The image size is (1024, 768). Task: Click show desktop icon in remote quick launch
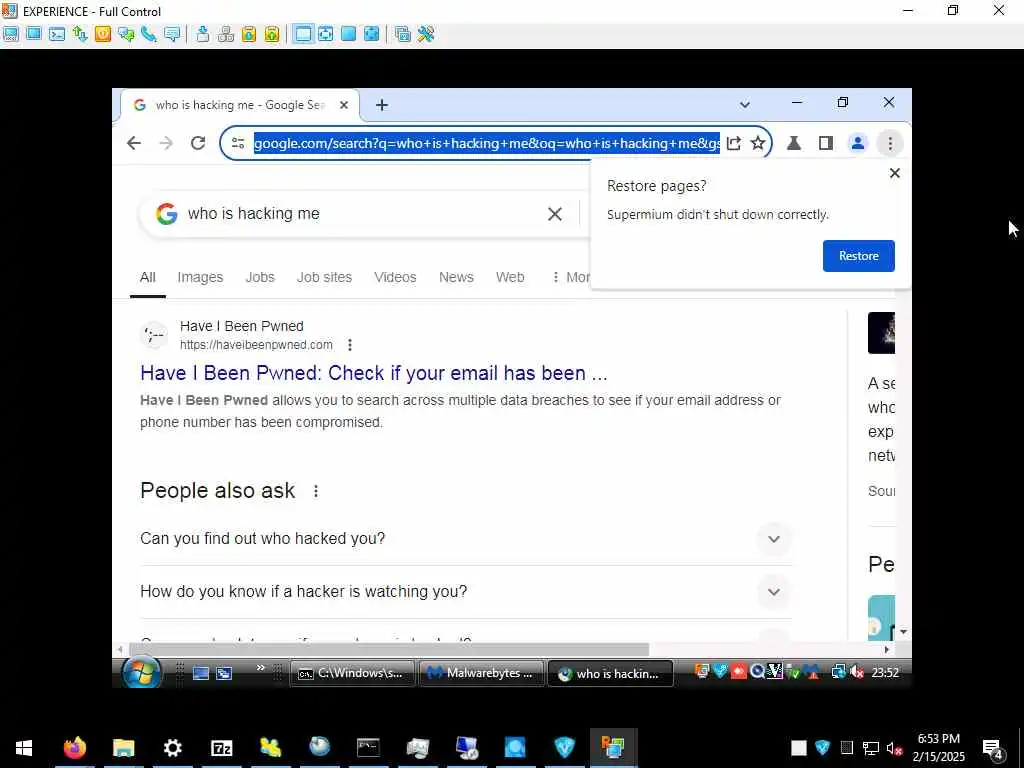click(200, 673)
